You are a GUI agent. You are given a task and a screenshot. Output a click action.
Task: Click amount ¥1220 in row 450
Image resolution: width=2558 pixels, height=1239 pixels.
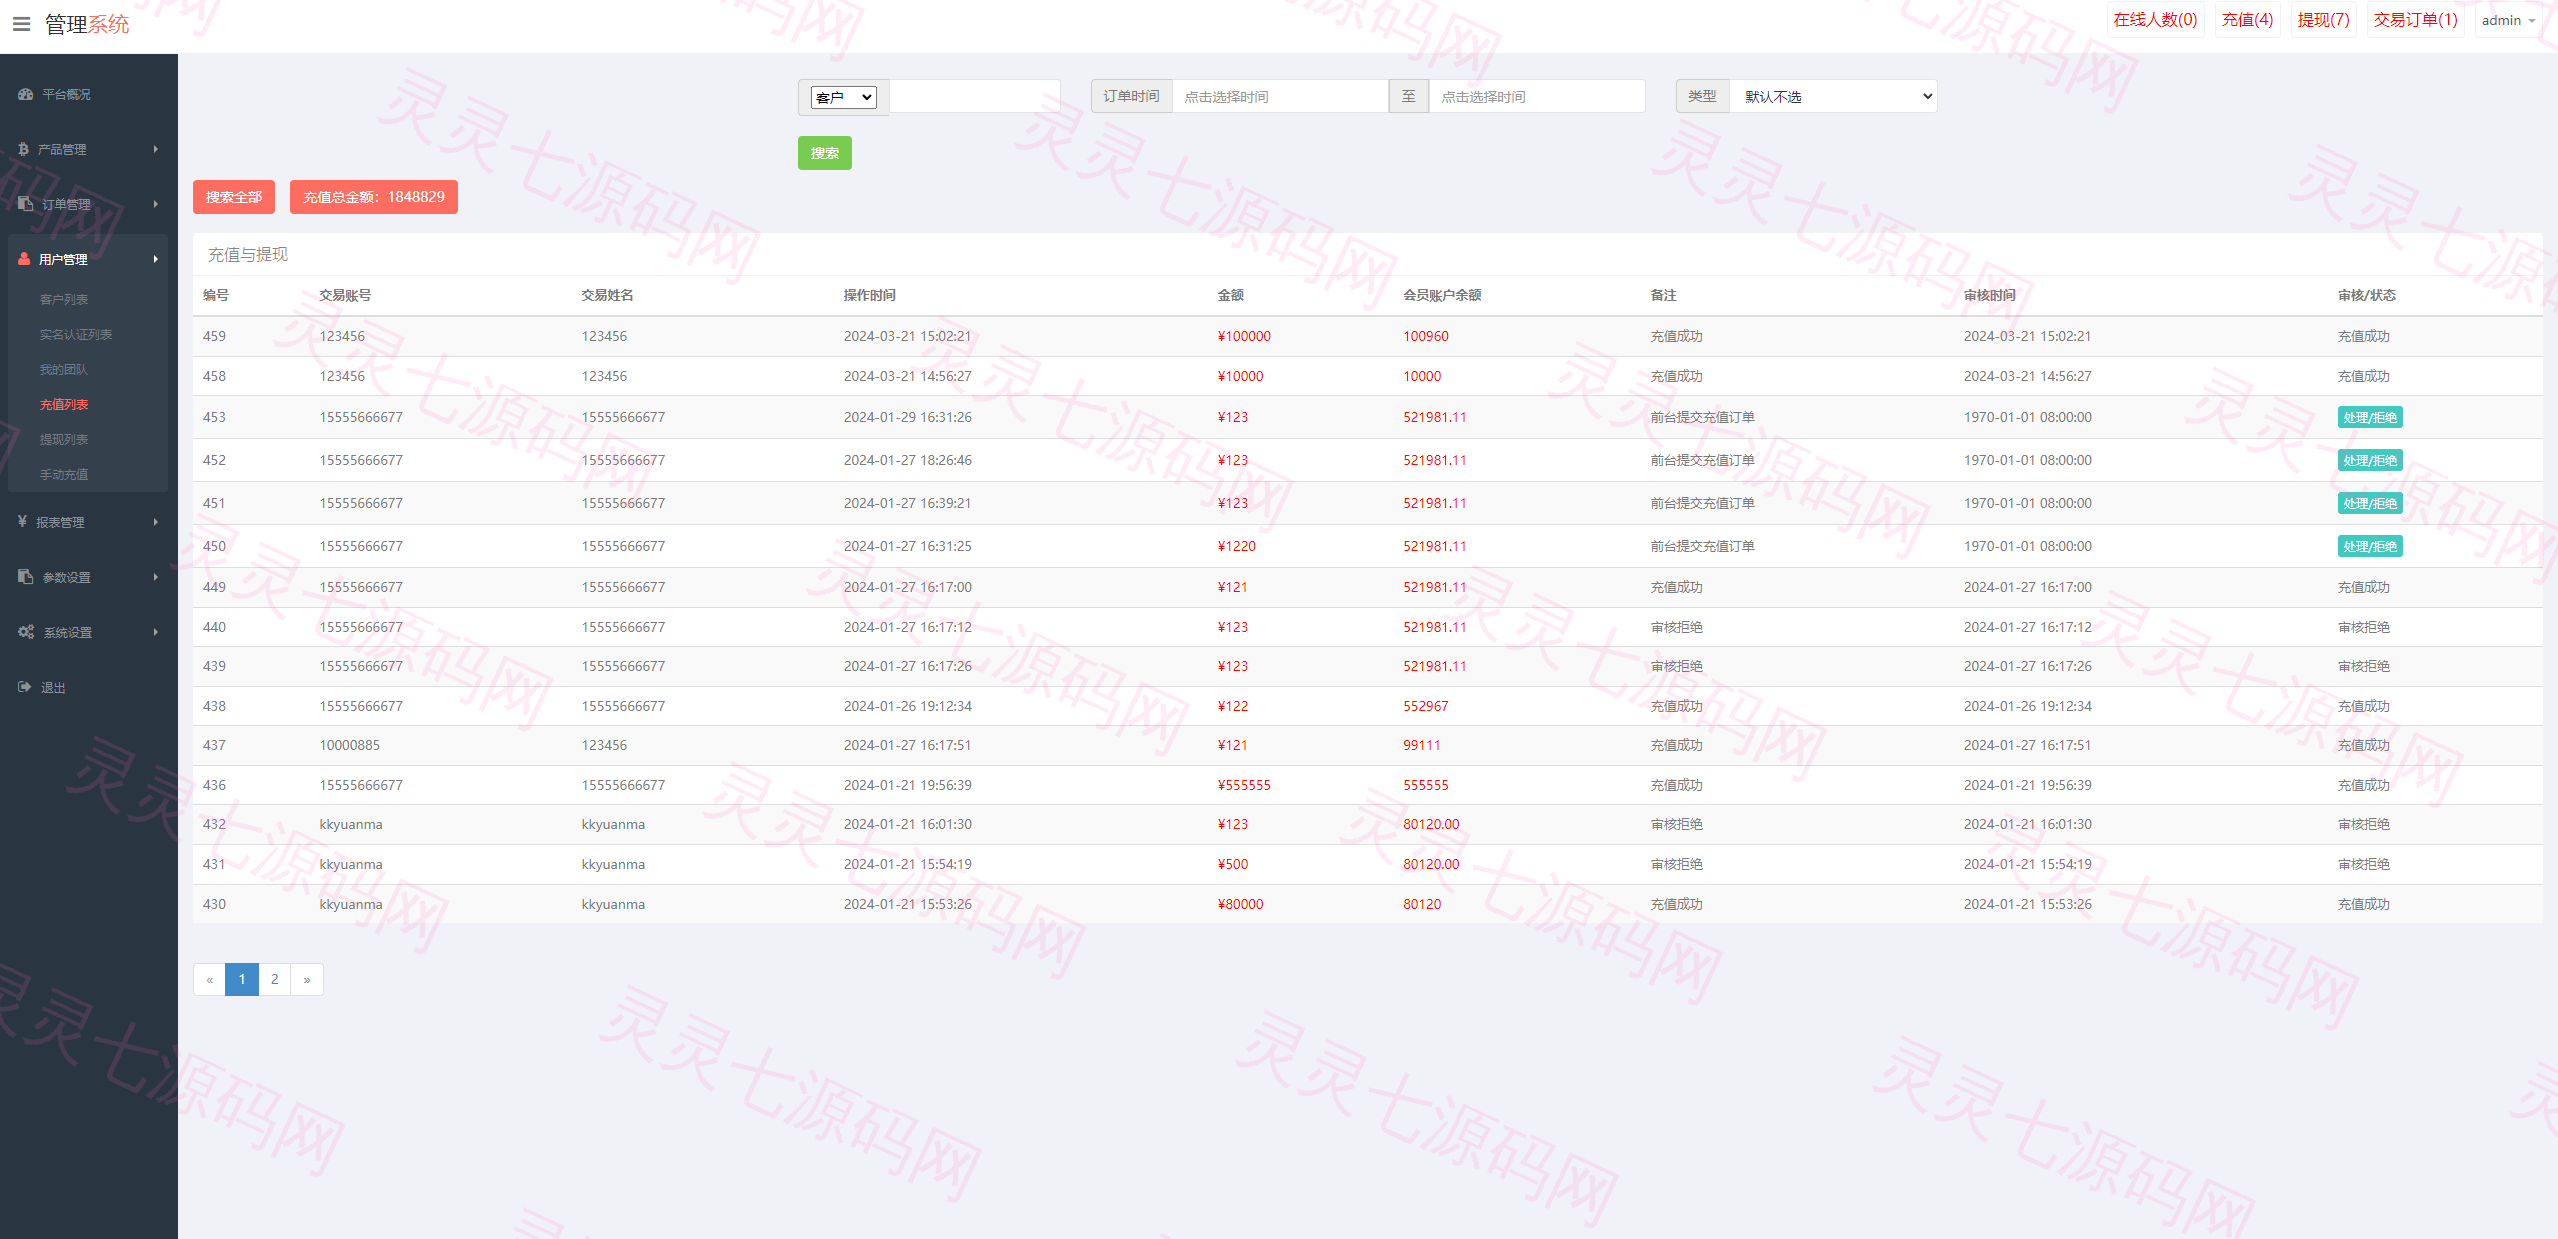pyautogui.click(x=1237, y=546)
